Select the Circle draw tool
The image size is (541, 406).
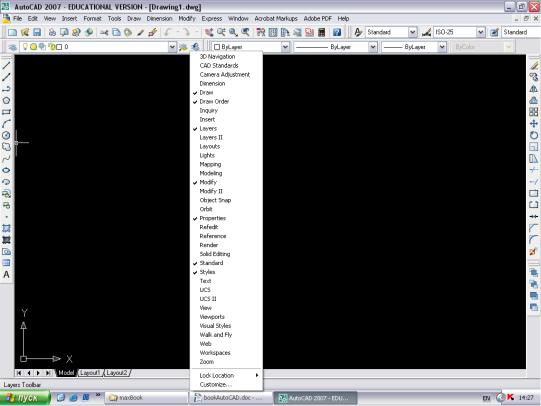[x=6, y=135]
